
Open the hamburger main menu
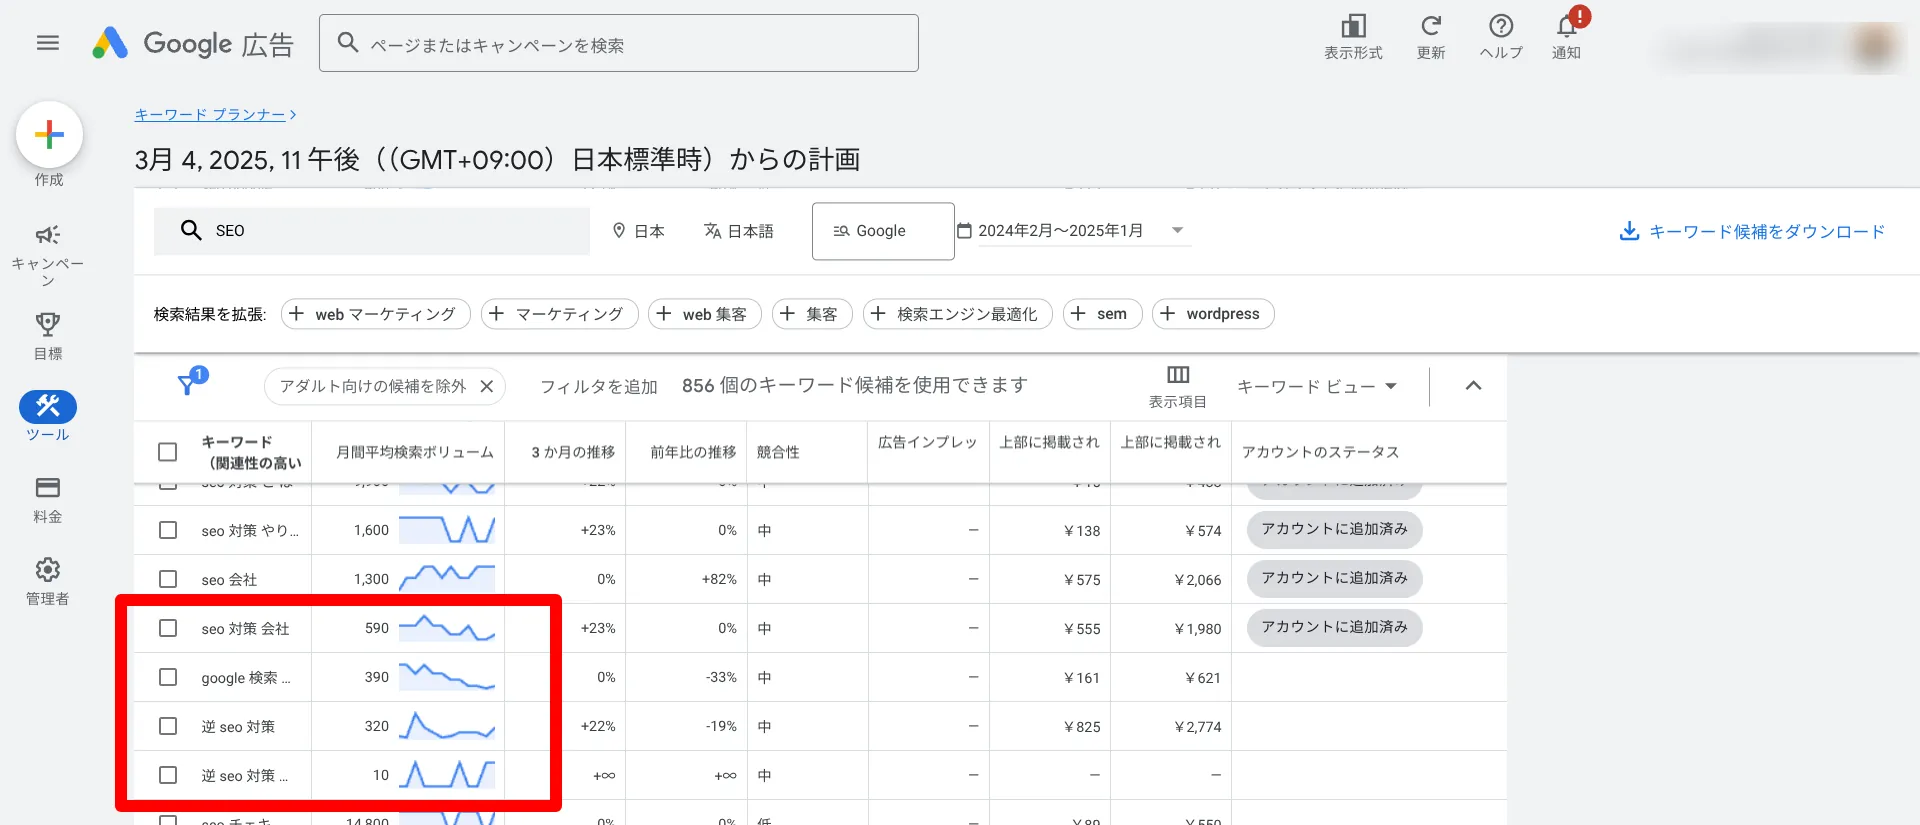point(47,43)
